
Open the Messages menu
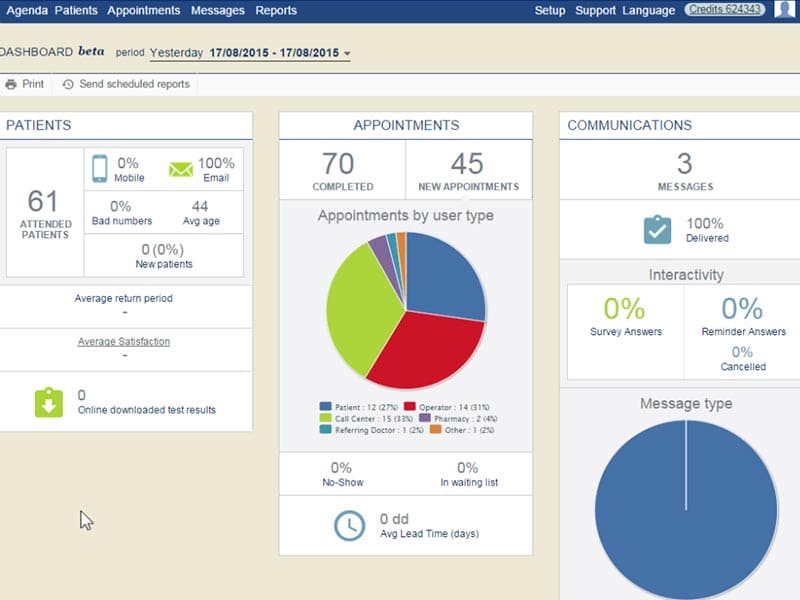218,10
